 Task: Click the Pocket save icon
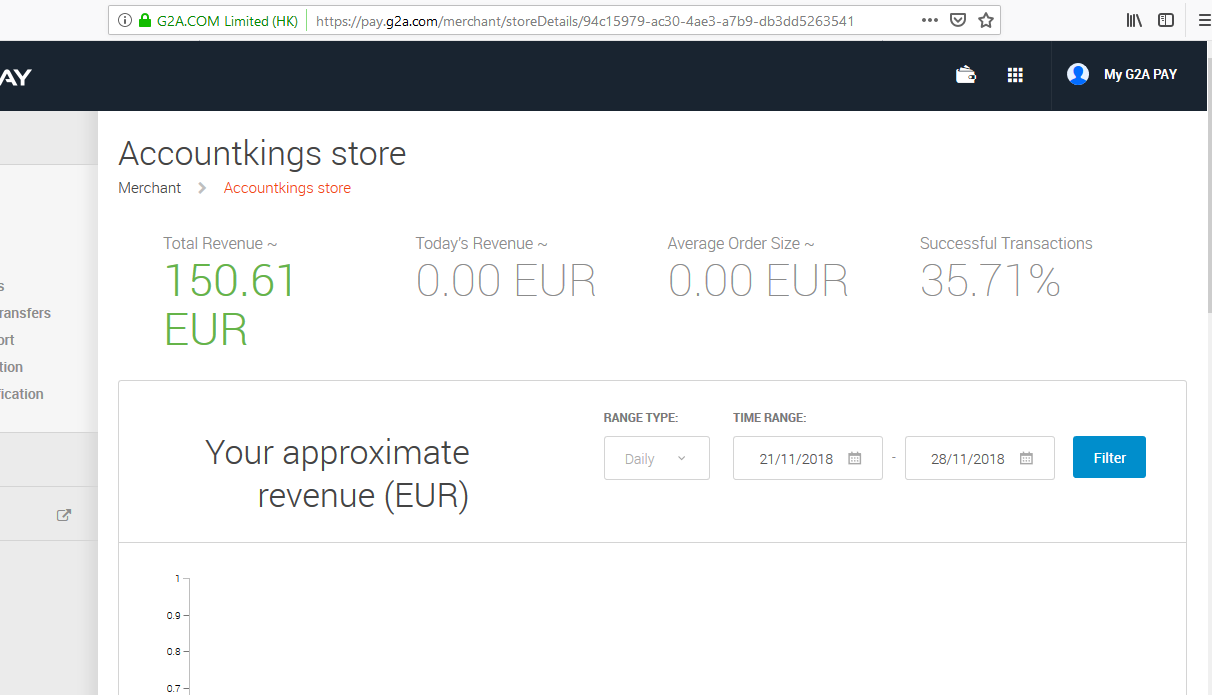click(958, 20)
